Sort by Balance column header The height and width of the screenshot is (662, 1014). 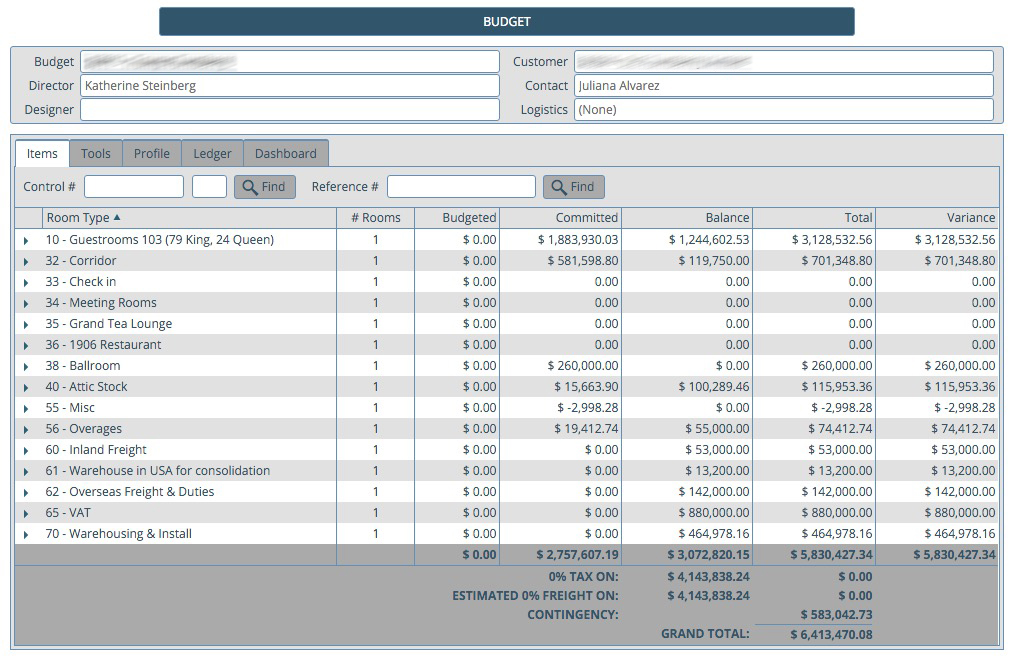tap(687, 218)
